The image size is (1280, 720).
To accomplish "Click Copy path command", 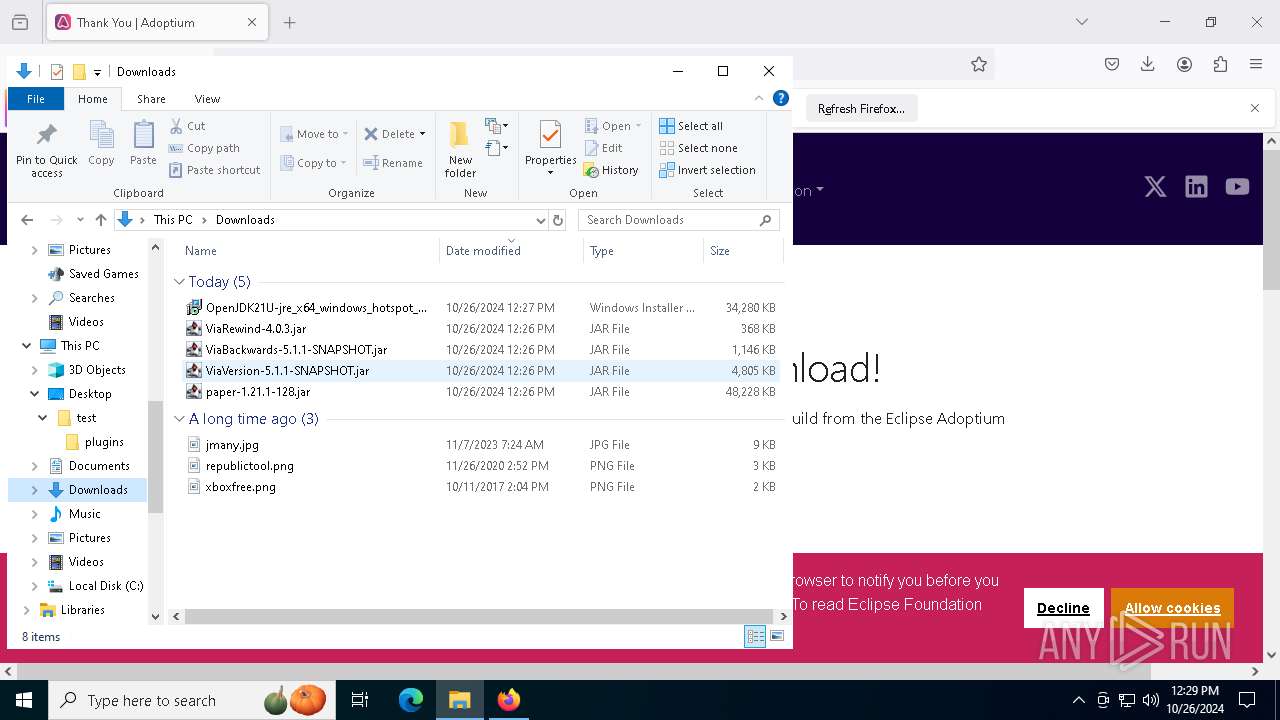I will coord(204,148).
